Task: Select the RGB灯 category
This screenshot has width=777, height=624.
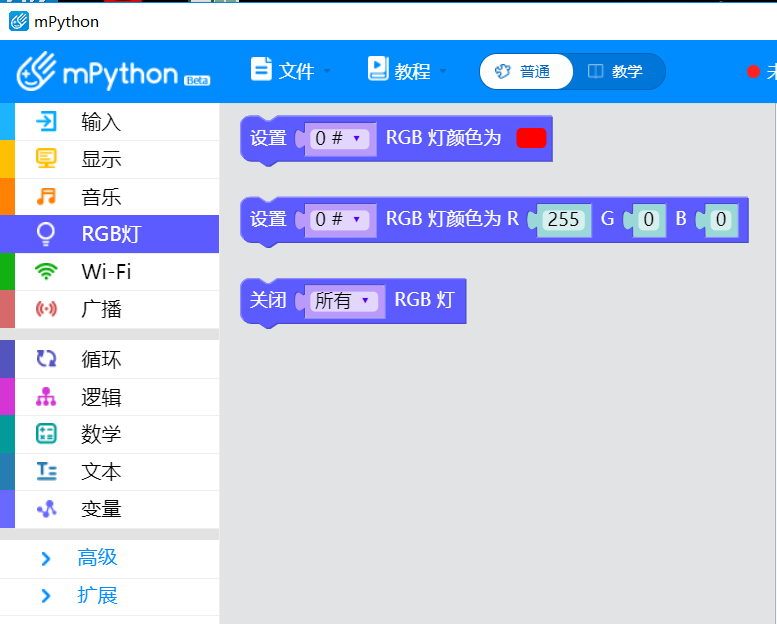Action: pyautogui.click(x=110, y=234)
